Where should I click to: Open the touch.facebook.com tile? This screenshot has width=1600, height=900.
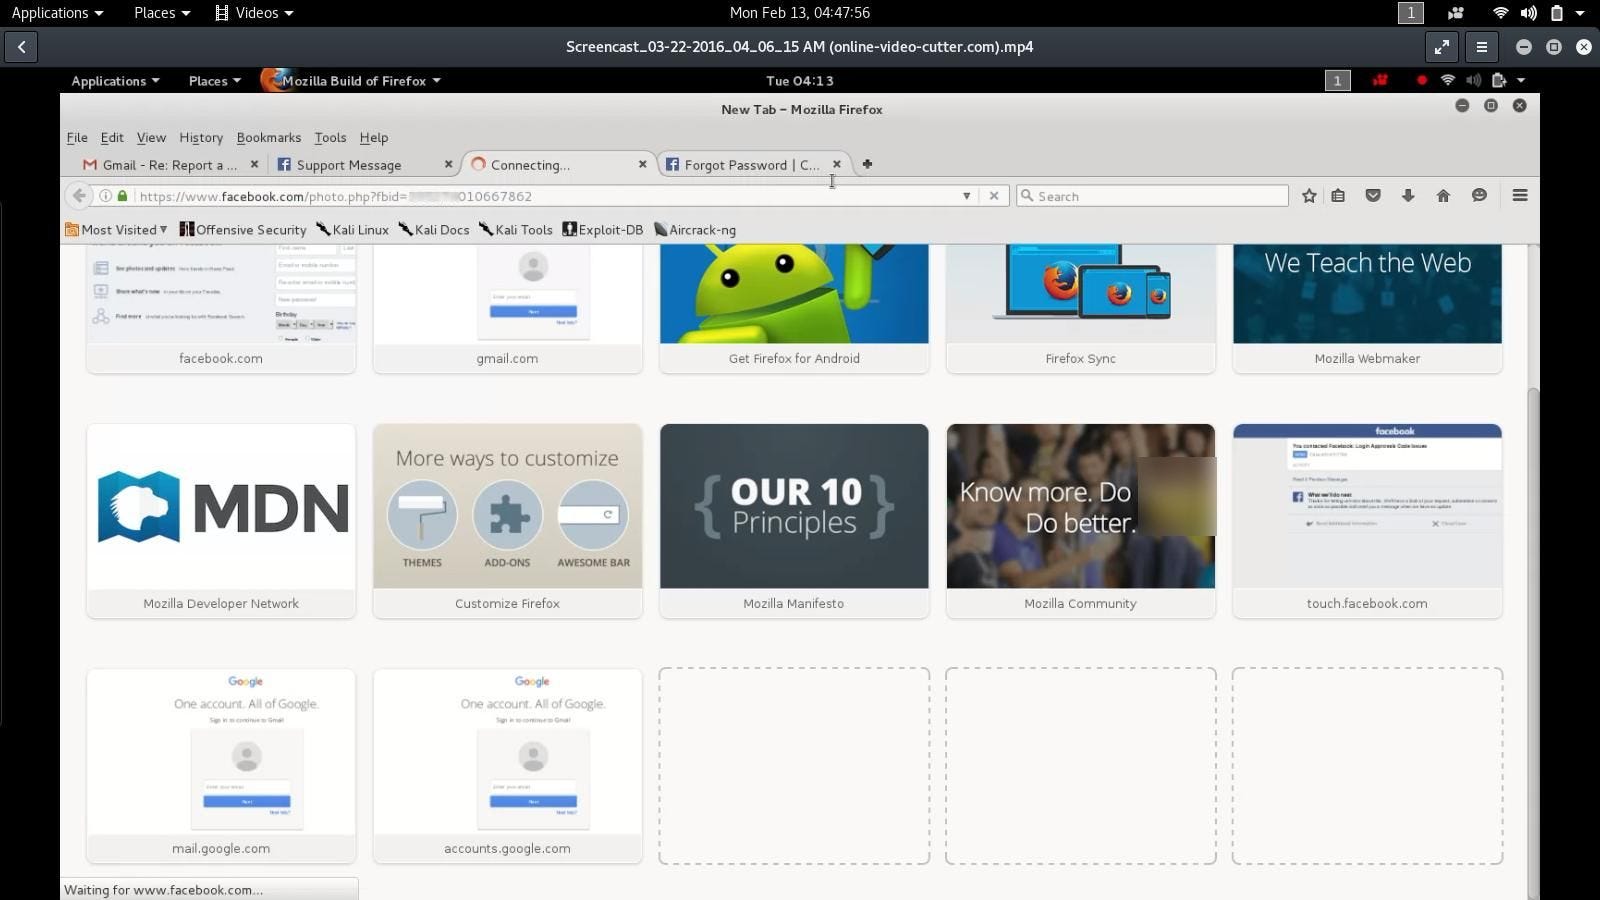coord(1367,520)
